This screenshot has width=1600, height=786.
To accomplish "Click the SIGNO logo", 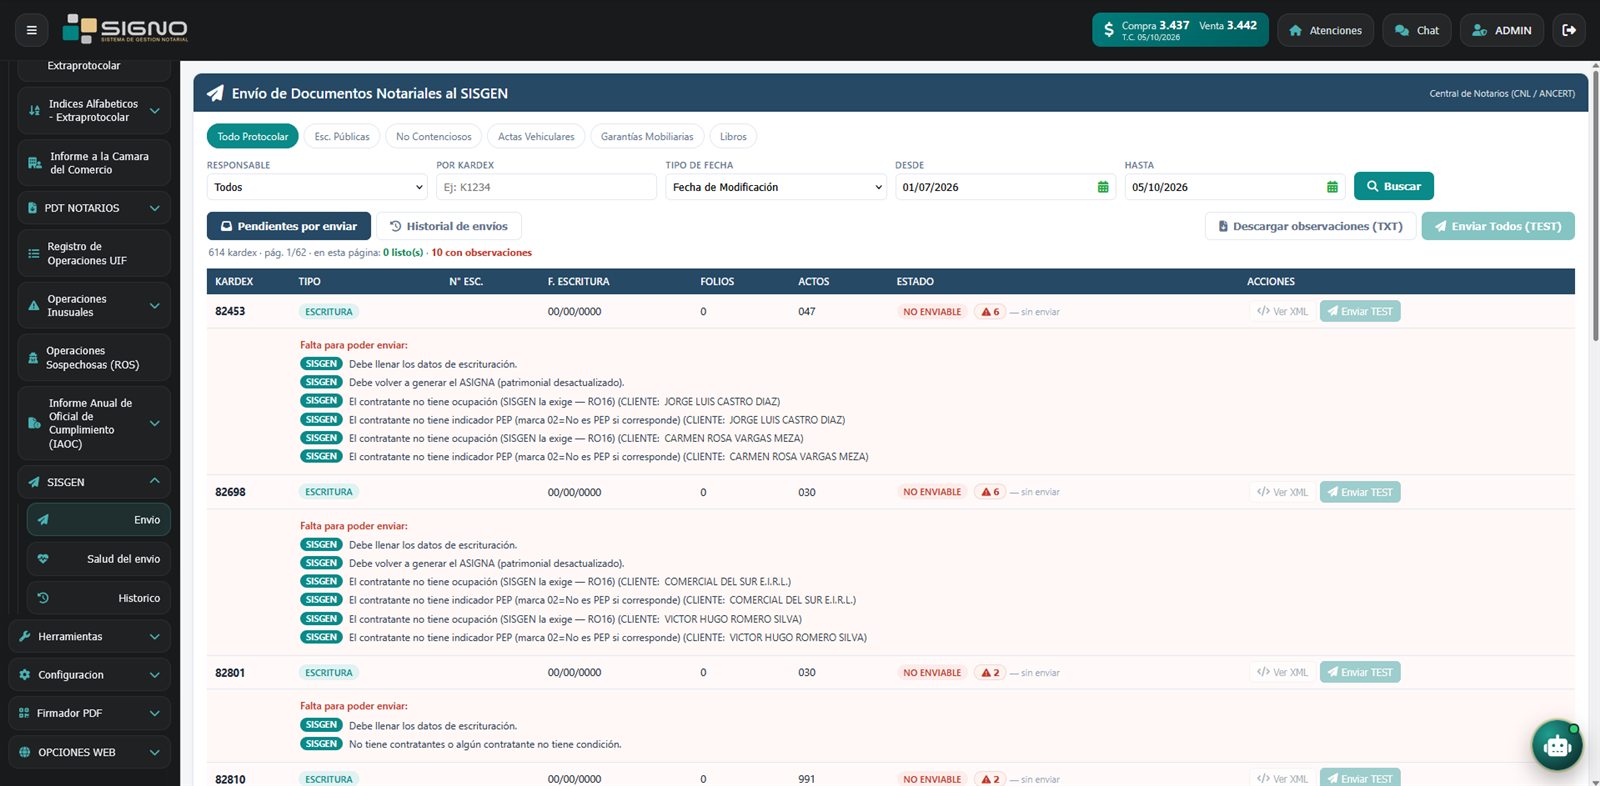I will pyautogui.click(x=125, y=29).
